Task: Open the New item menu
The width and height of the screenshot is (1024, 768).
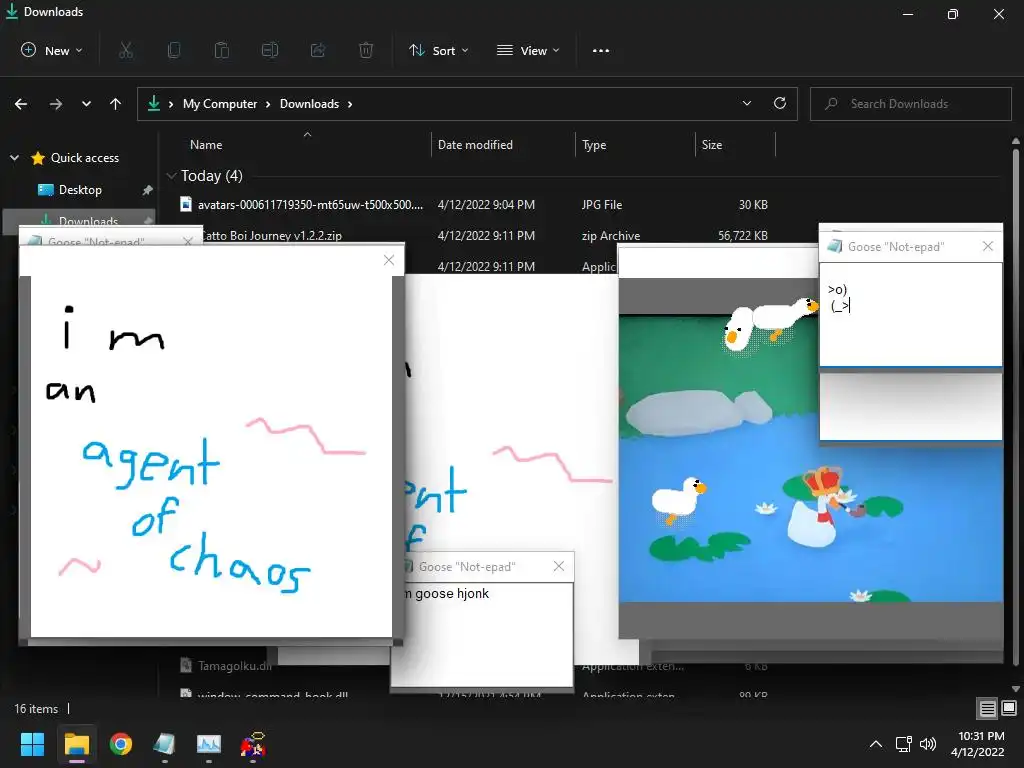Action: (x=52, y=50)
